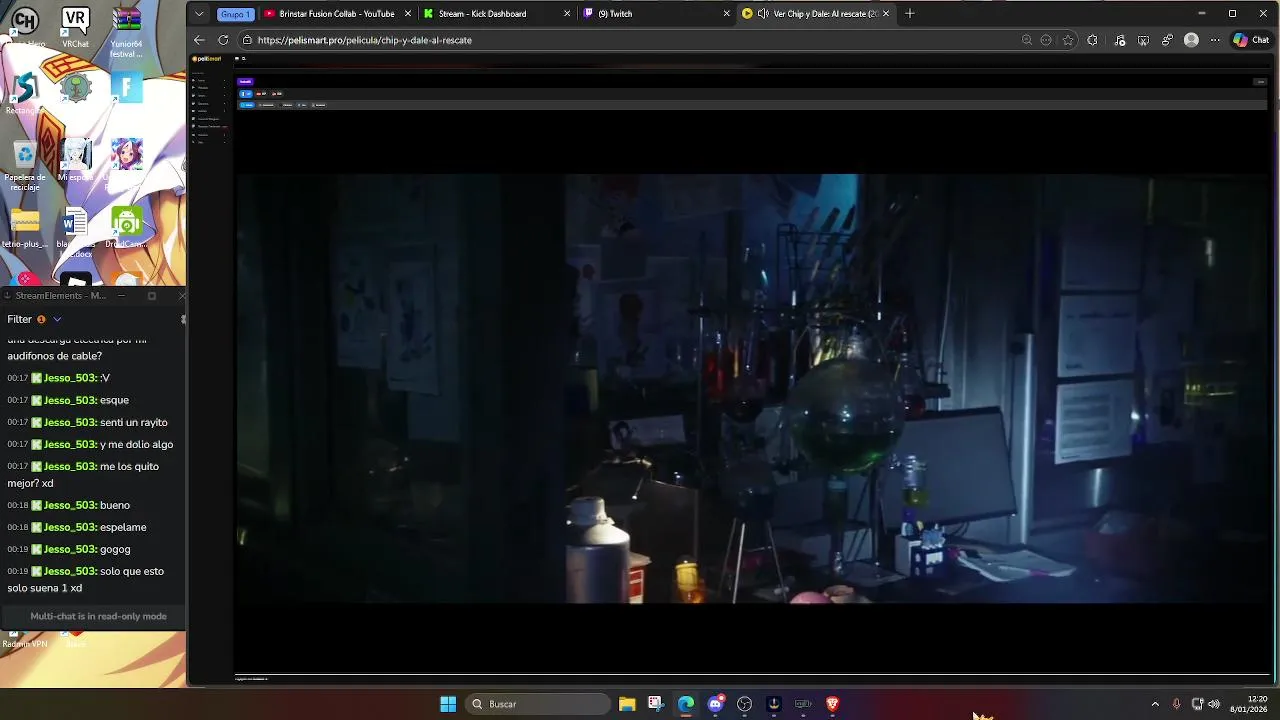The height and width of the screenshot is (720, 1280).
Task: Click the microphone tray icon
Action: (1176, 704)
